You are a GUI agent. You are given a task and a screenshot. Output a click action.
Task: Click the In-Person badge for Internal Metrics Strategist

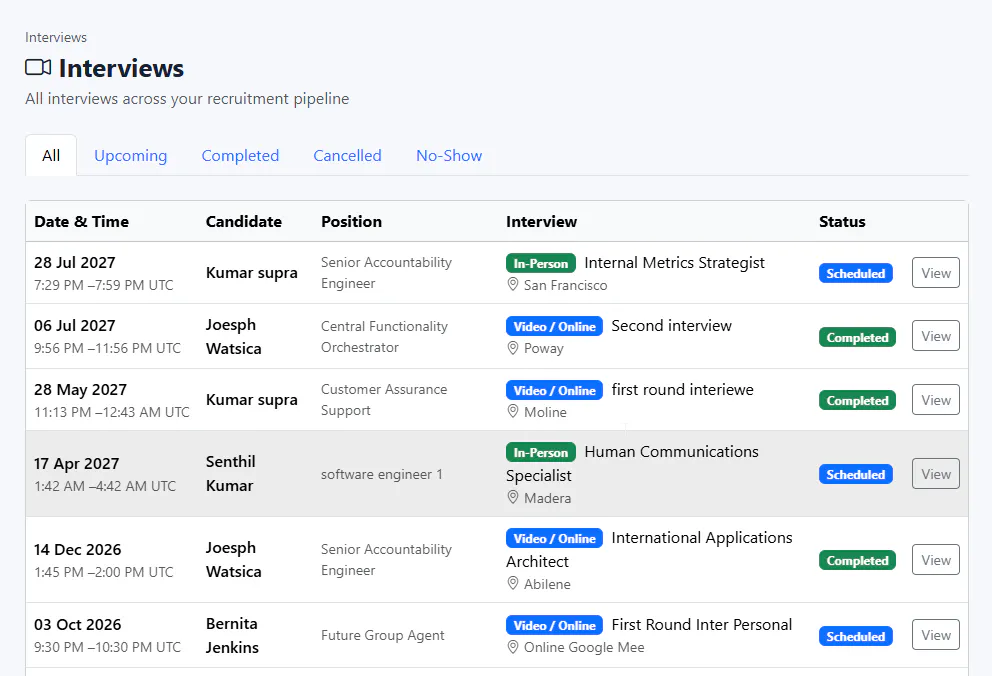[541, 263]
